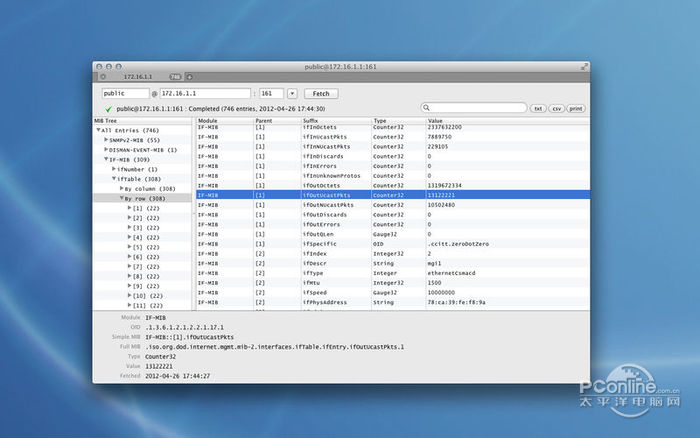This screenshot has height=438, width=700.
Task: Export results with the csv button
Action: pyautogui.click(x=556, y=108)
